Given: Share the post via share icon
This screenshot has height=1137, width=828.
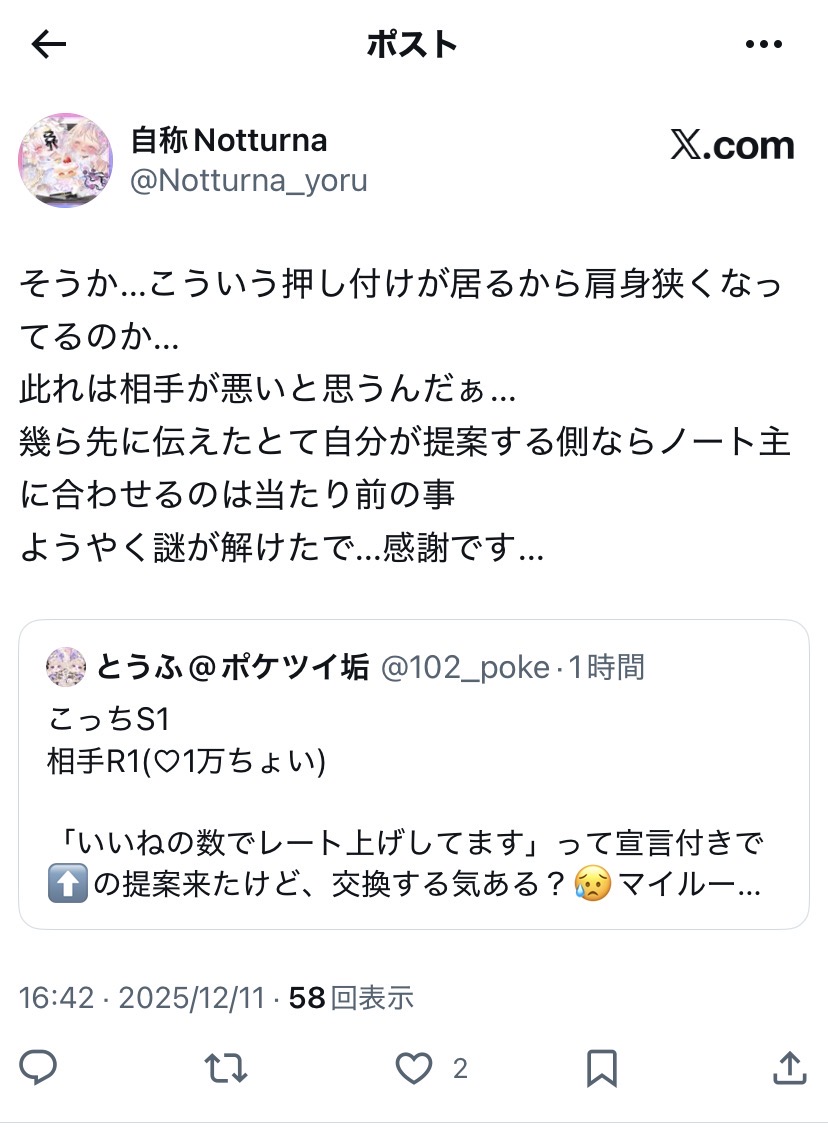Looking at the screenshot, I should coord(789,1069).
